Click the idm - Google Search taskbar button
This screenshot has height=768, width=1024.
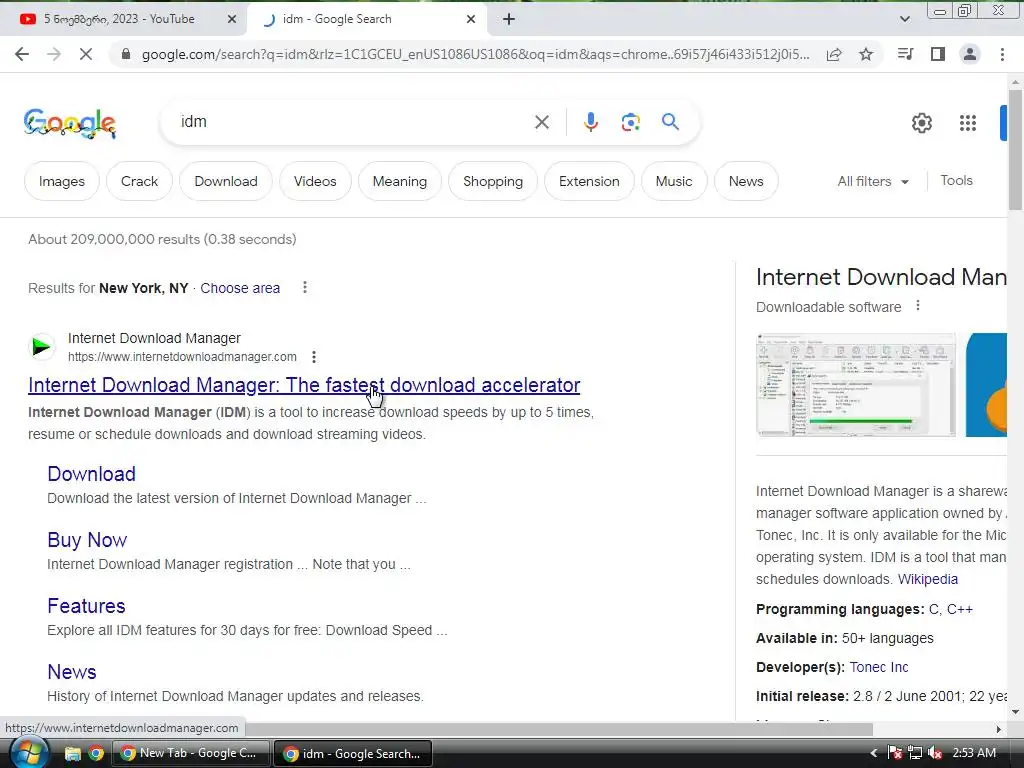pyautogui.click(x=353, y=754)
